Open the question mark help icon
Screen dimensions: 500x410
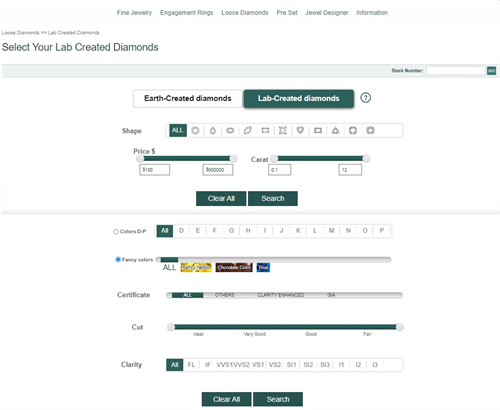pyautogui.click(x=366, y=98)
